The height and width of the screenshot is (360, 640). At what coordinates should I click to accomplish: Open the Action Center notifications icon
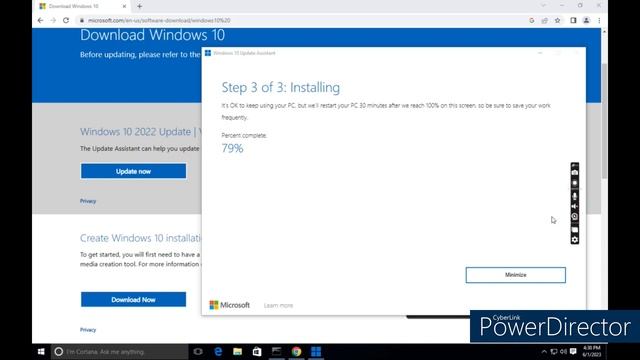pyautogui.click(x=573, y=351)
